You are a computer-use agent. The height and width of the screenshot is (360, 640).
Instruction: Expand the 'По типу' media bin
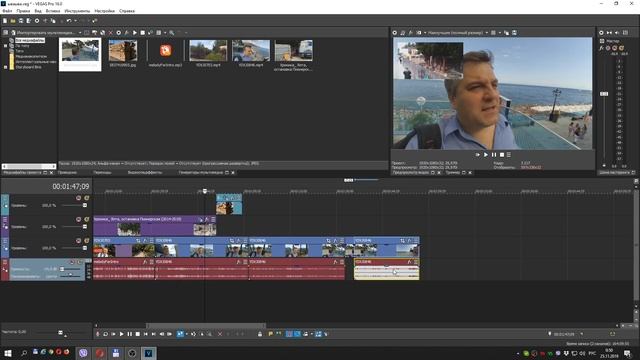pyautogui.click(x=6, y=46)
